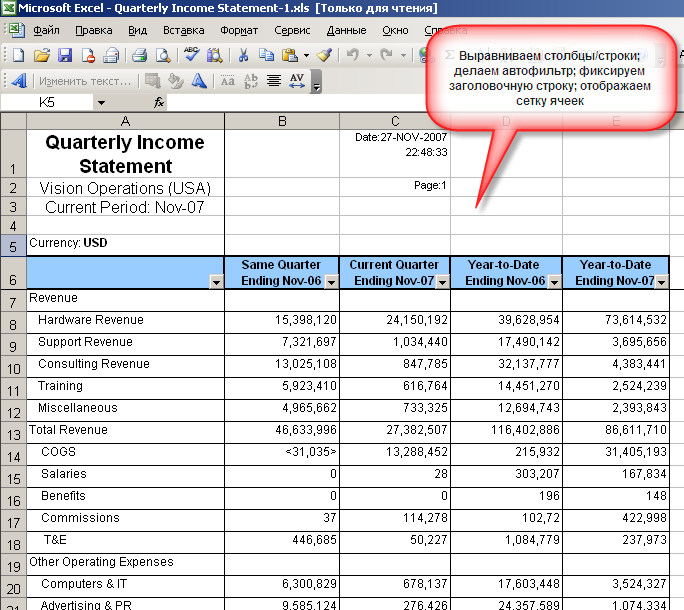Expand the Paste options dropdown arrow
The width and height of the screenshot is (684, 610).
pos(306,56)
